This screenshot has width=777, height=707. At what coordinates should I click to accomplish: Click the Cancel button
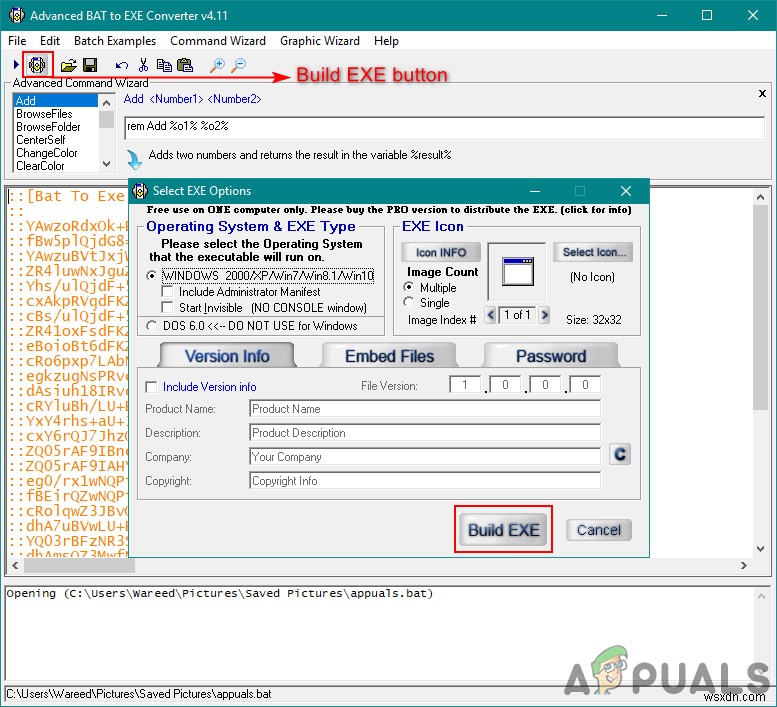(599, 530)
